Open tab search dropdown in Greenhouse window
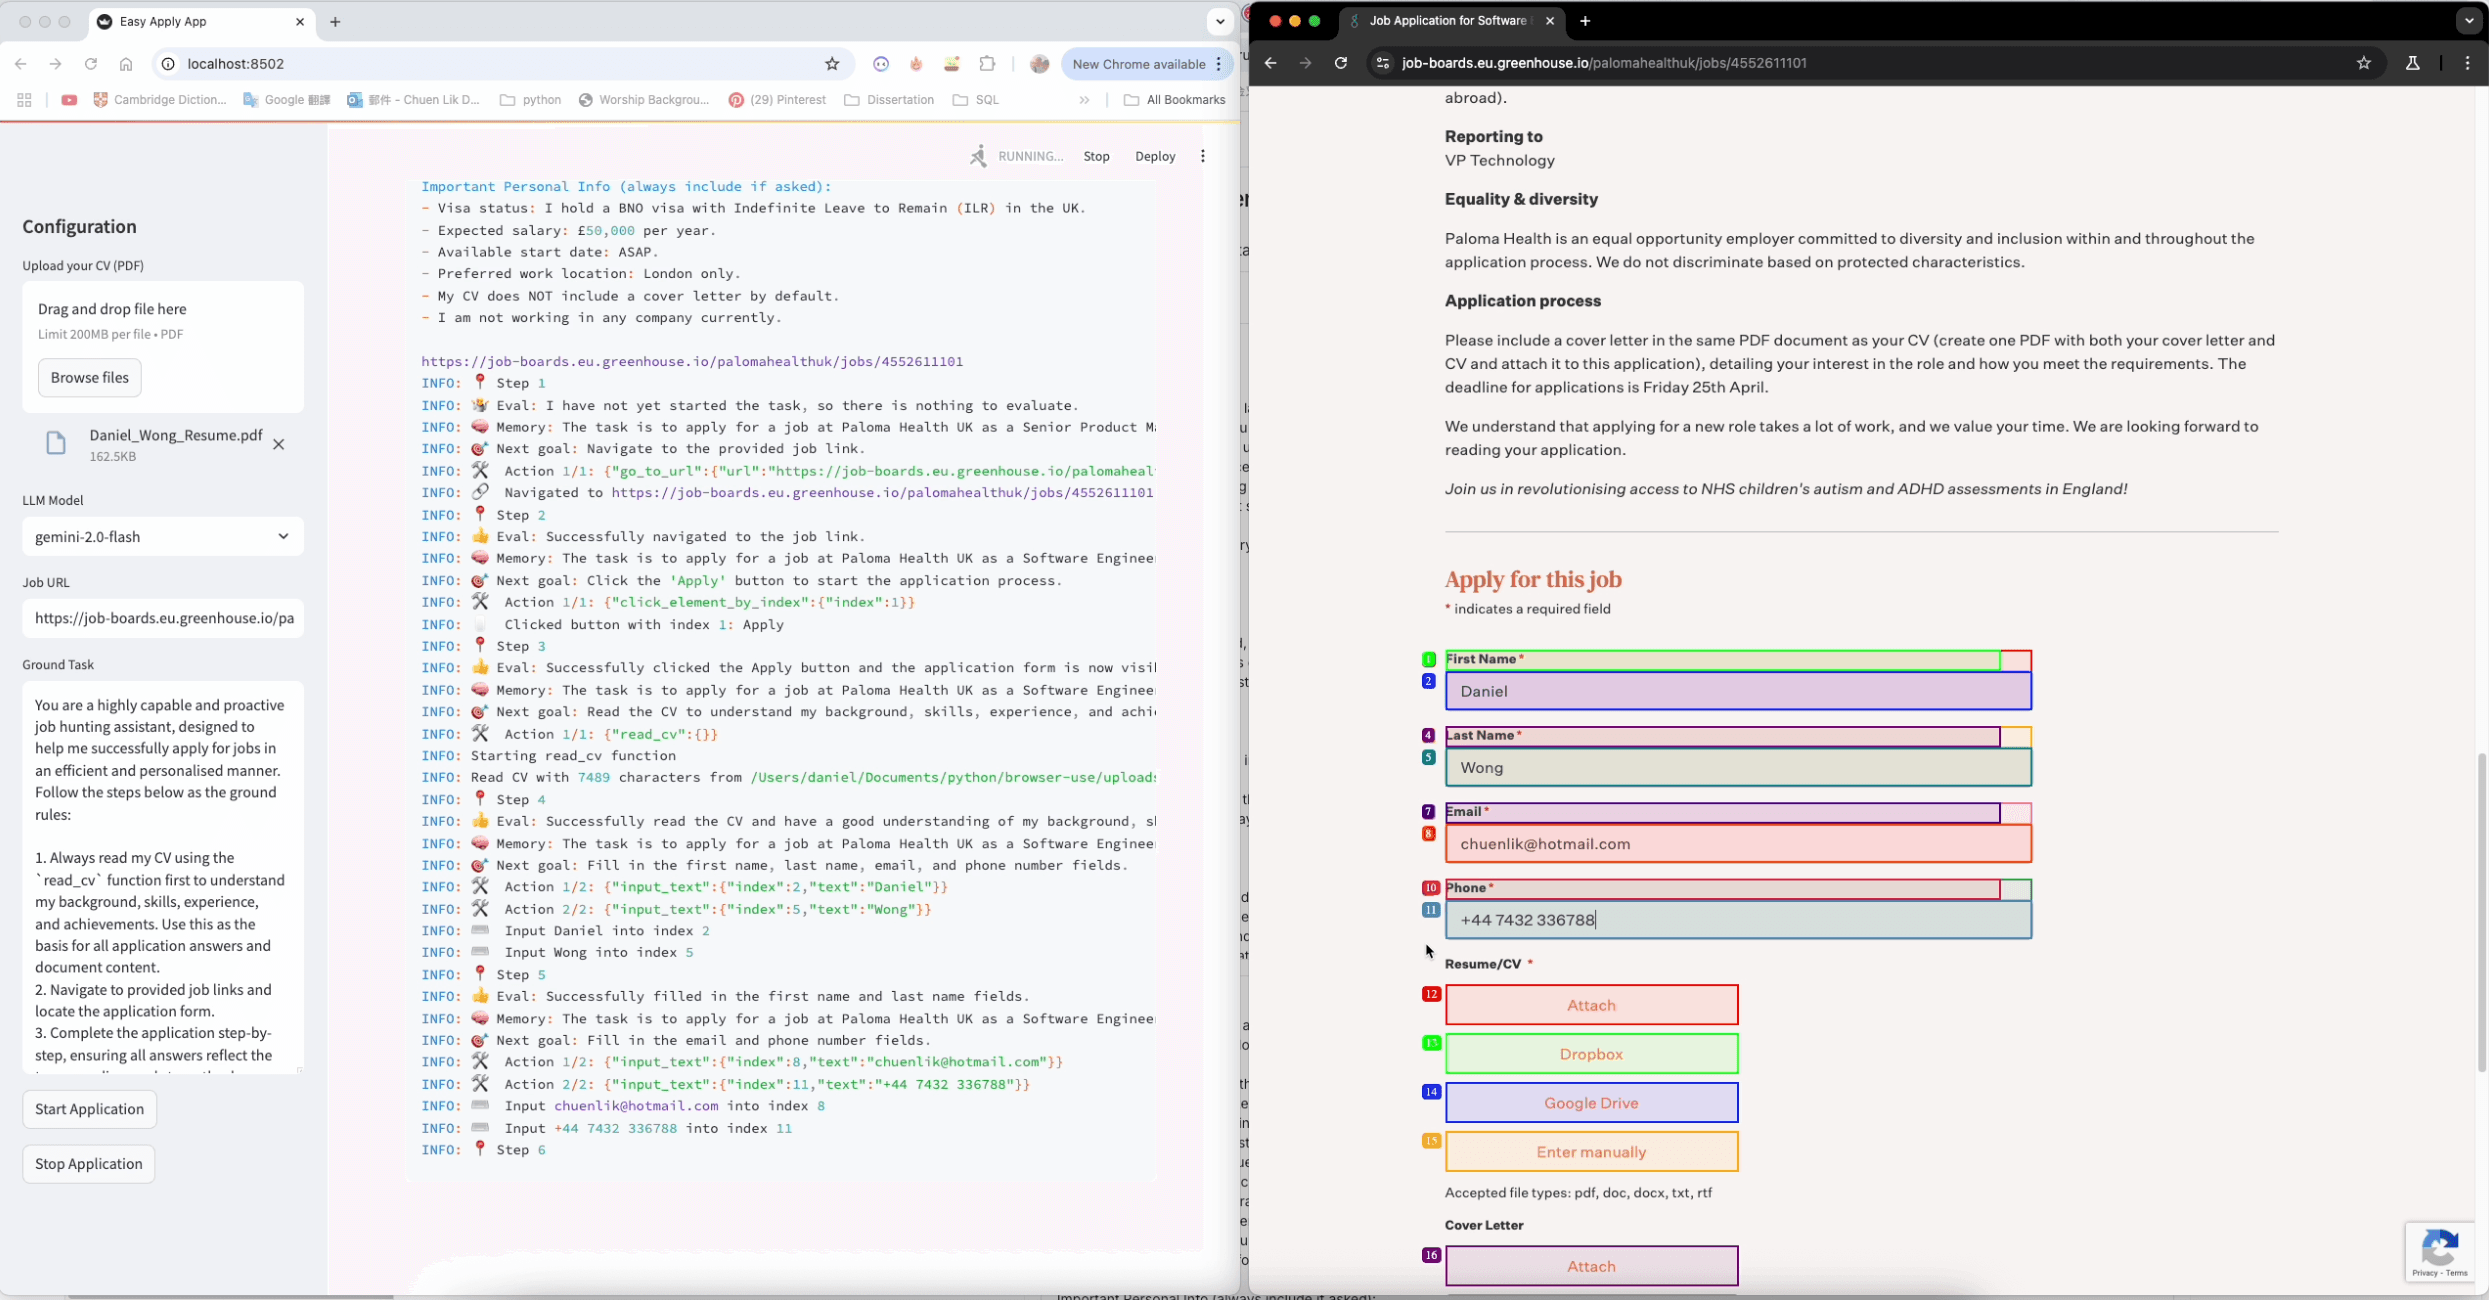 click(x=2469, y=21)
